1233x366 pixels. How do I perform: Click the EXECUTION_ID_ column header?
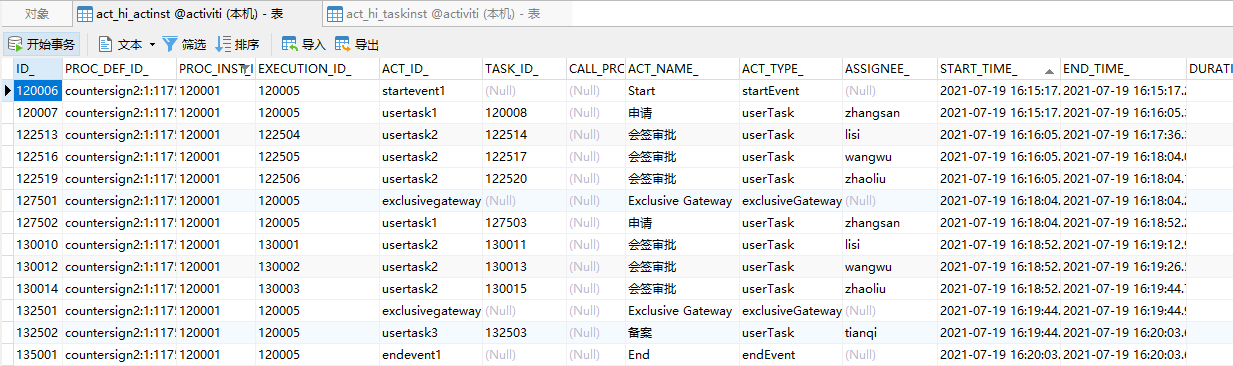(x=317, y=68)
